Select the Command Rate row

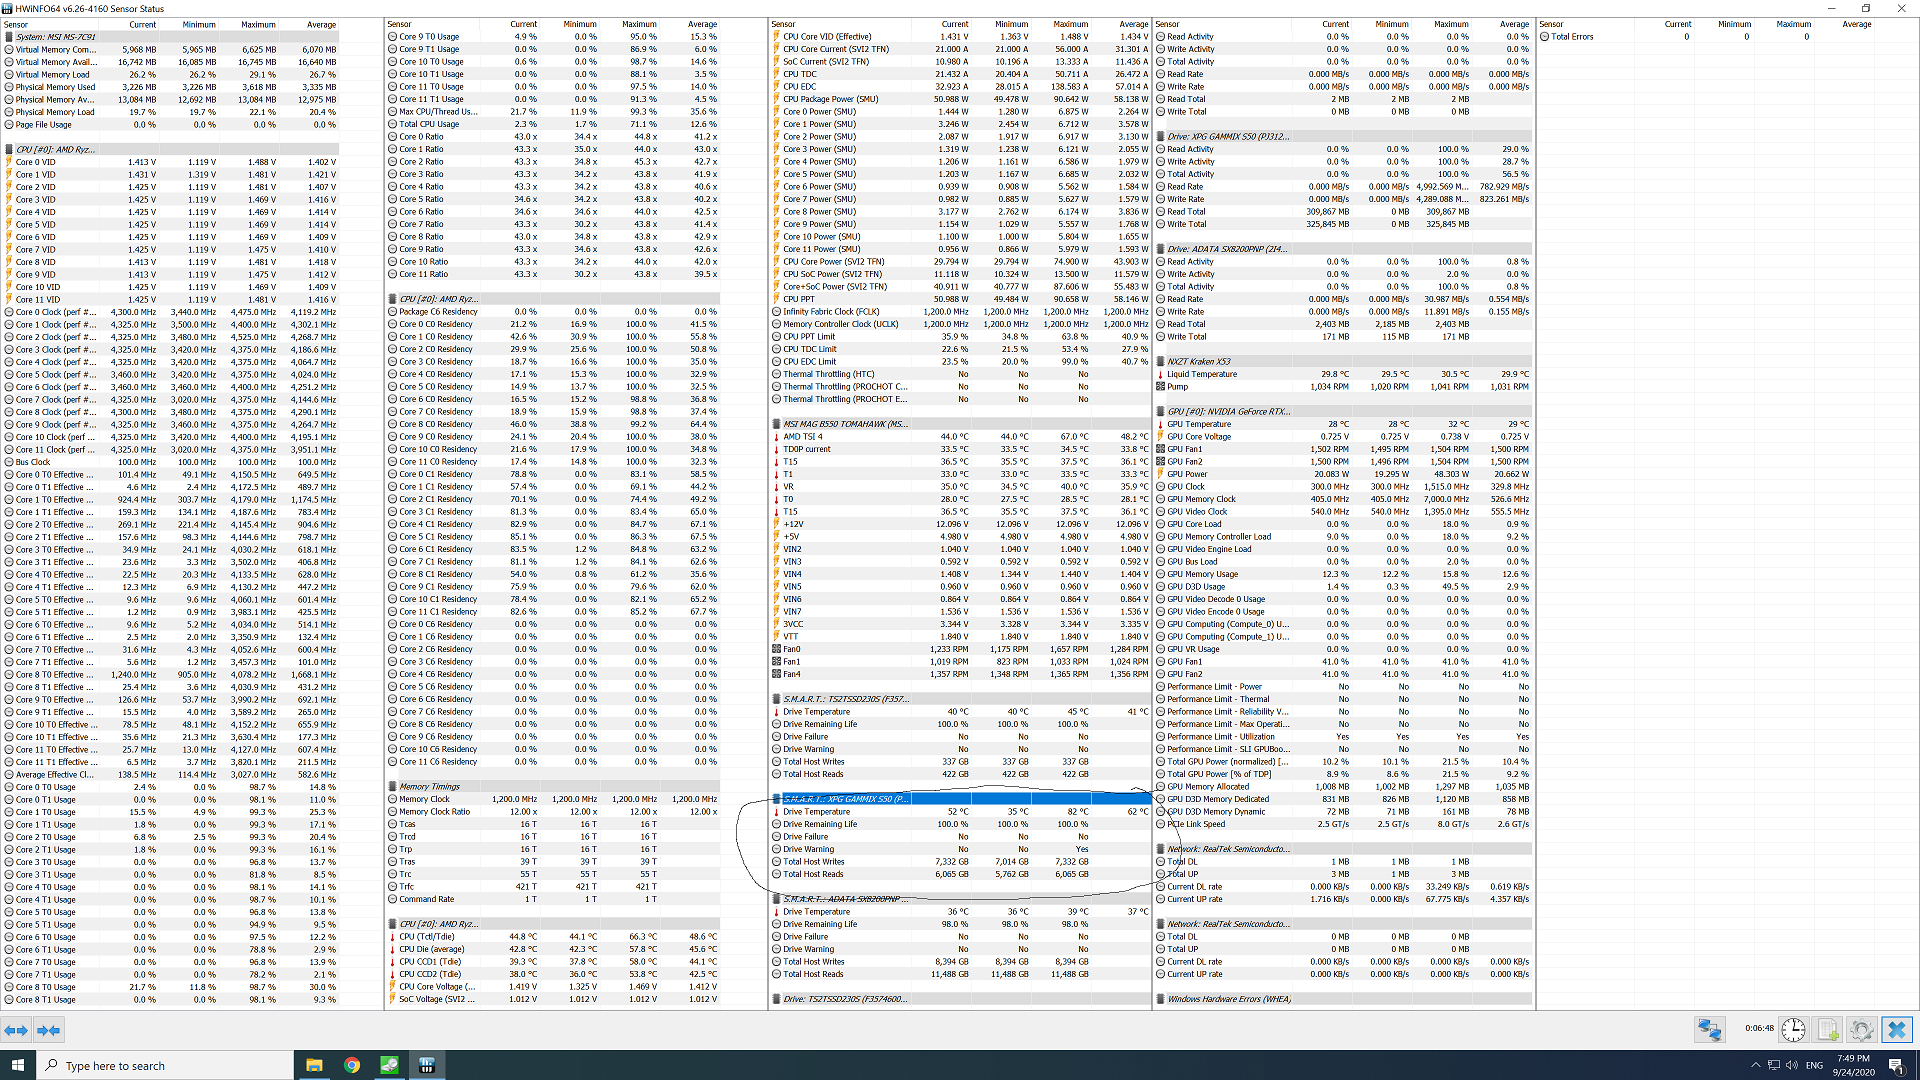554,899
